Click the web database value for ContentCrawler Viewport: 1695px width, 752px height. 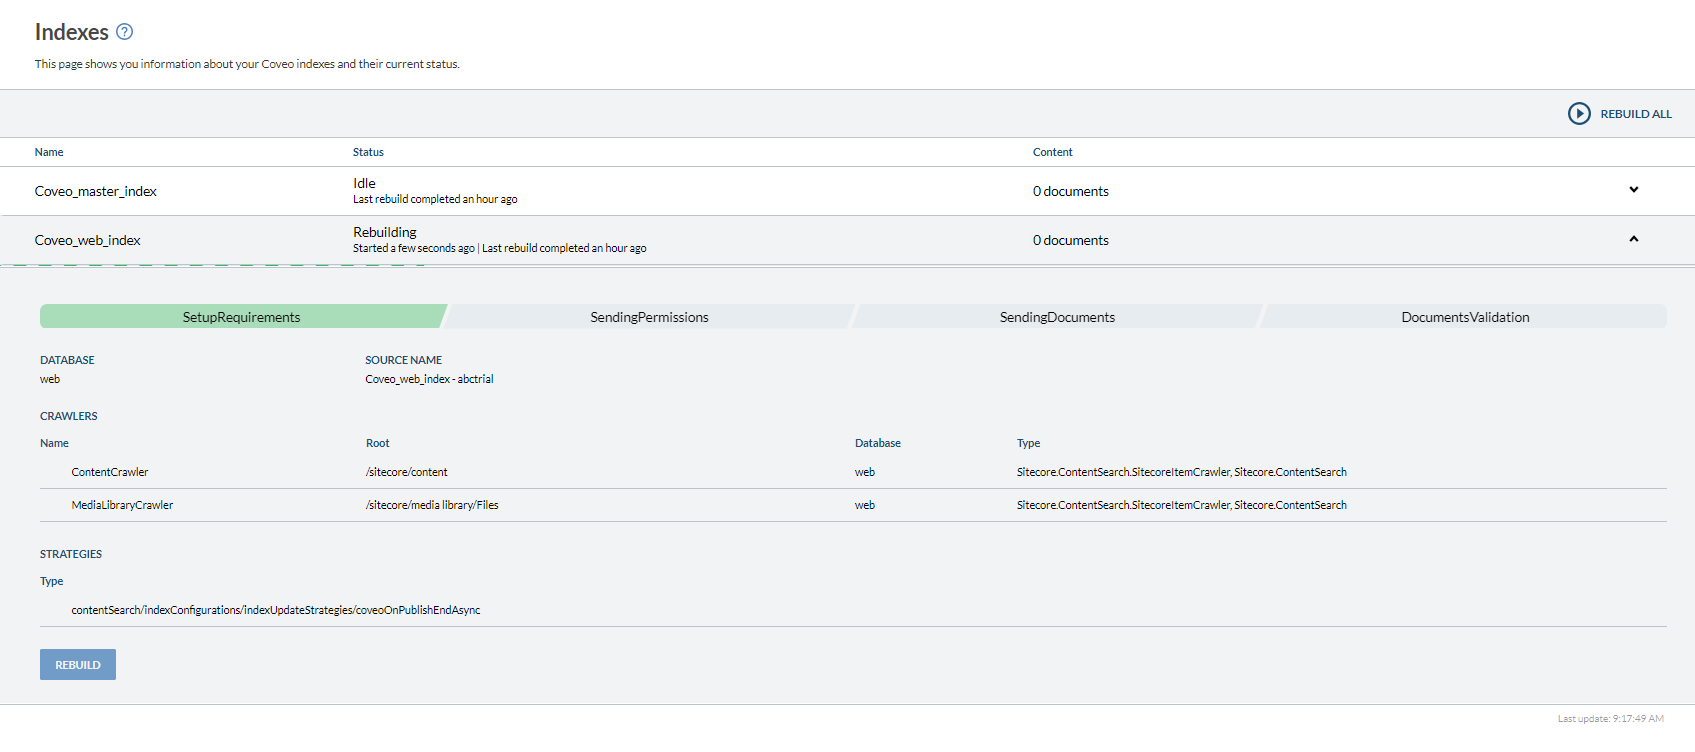click(865, 472)
